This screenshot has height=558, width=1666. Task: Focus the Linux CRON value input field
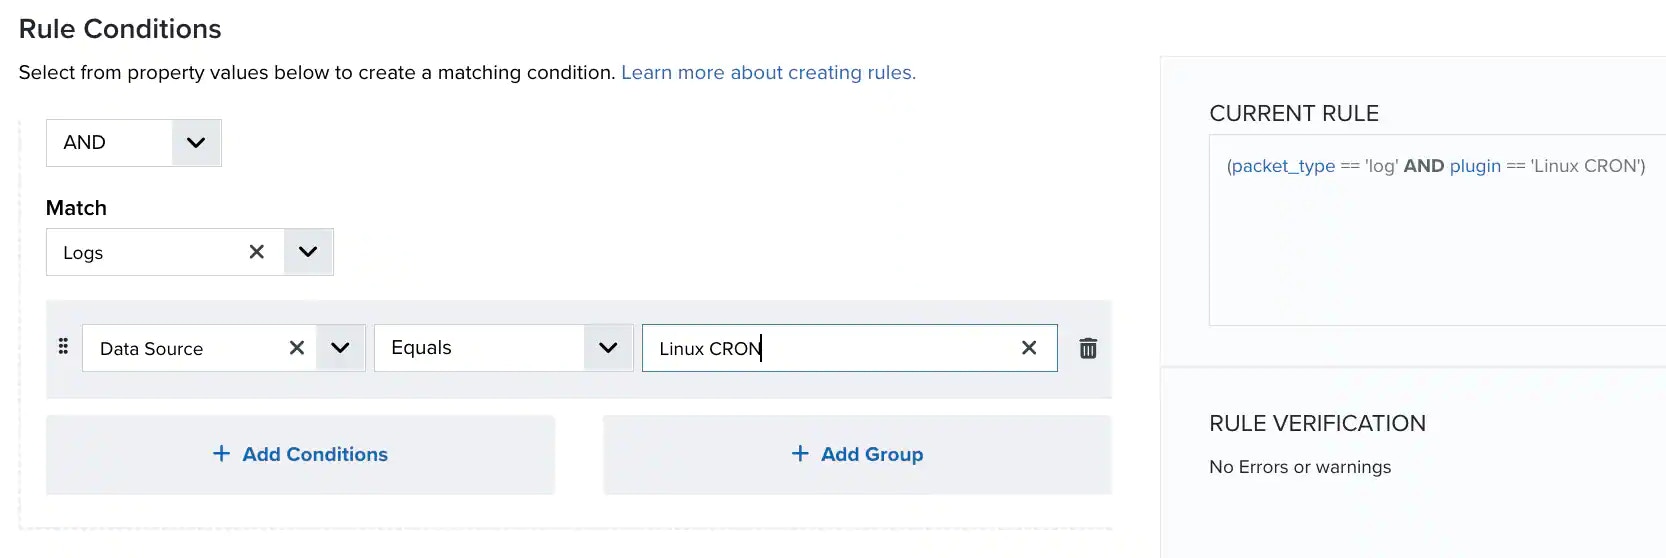tap(830, 348)
